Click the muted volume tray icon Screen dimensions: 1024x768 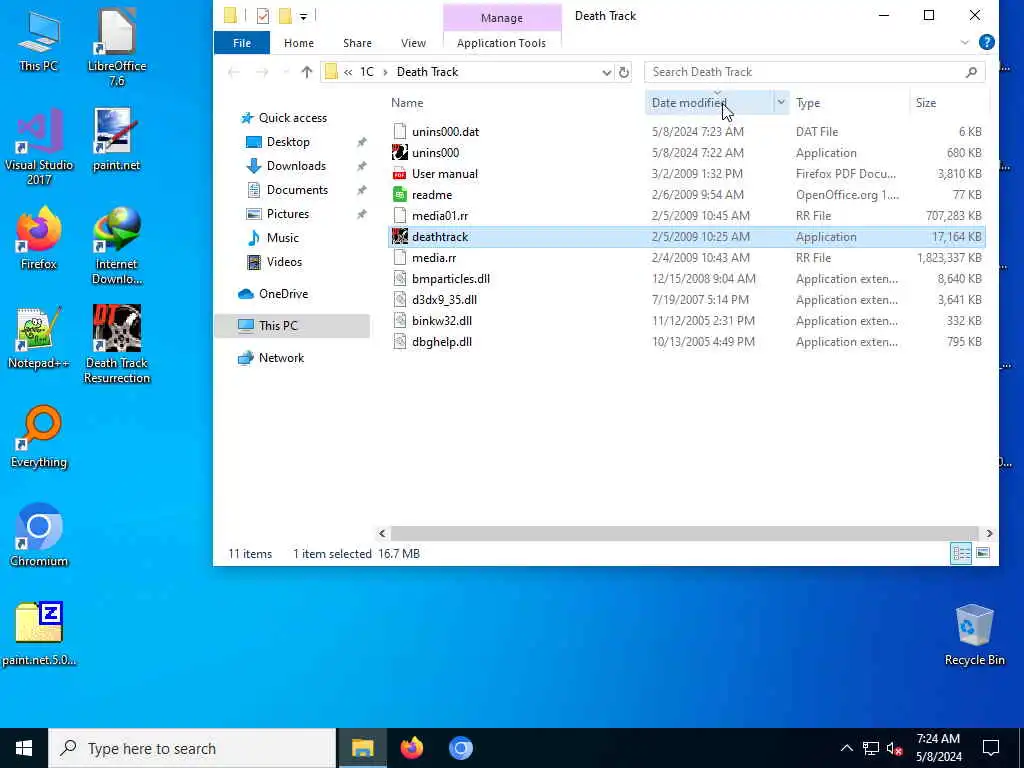(894, 748)
